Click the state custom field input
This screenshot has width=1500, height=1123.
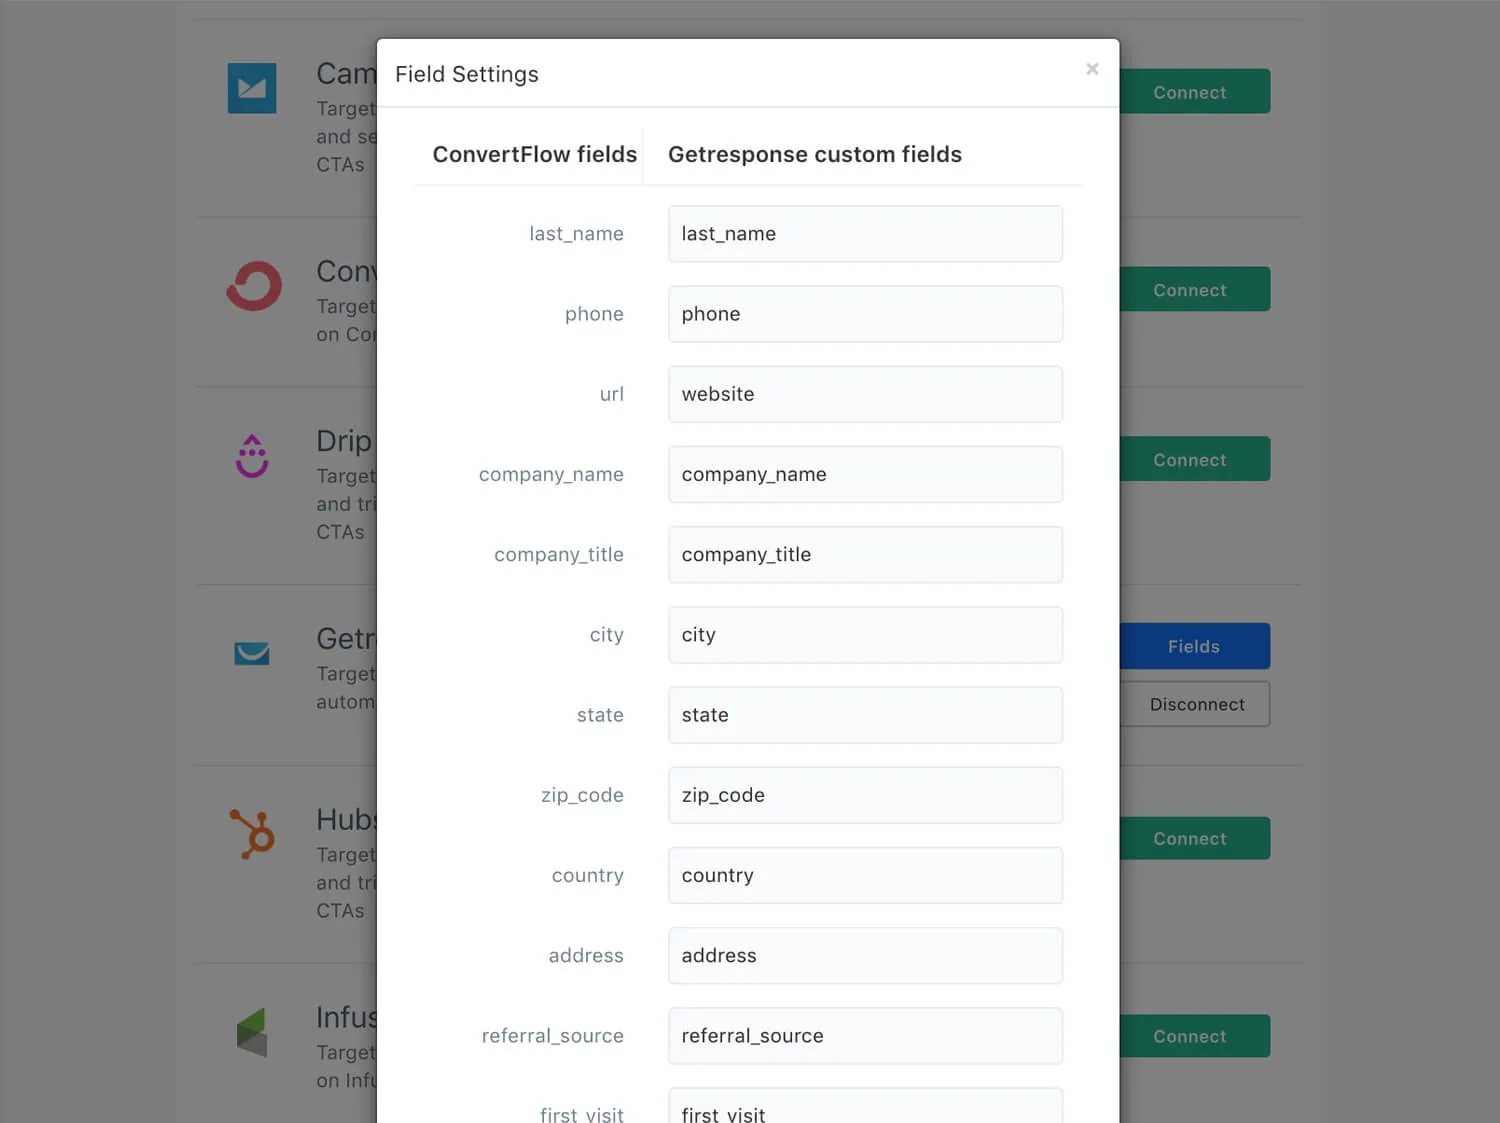865,715
